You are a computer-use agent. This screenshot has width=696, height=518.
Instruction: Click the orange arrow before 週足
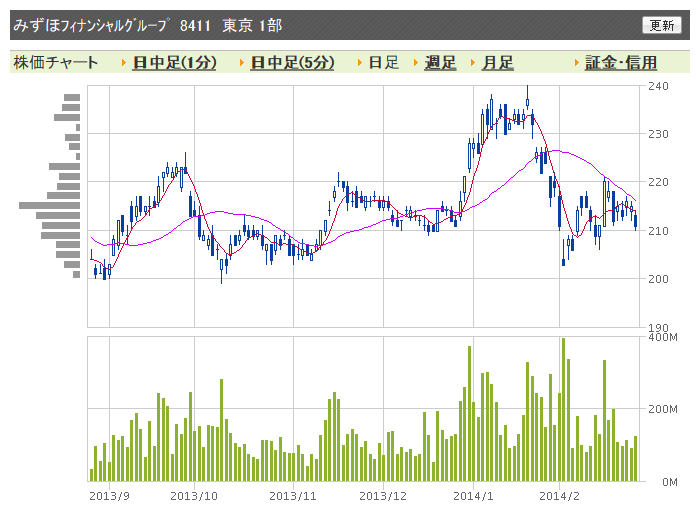click(416, 63)
